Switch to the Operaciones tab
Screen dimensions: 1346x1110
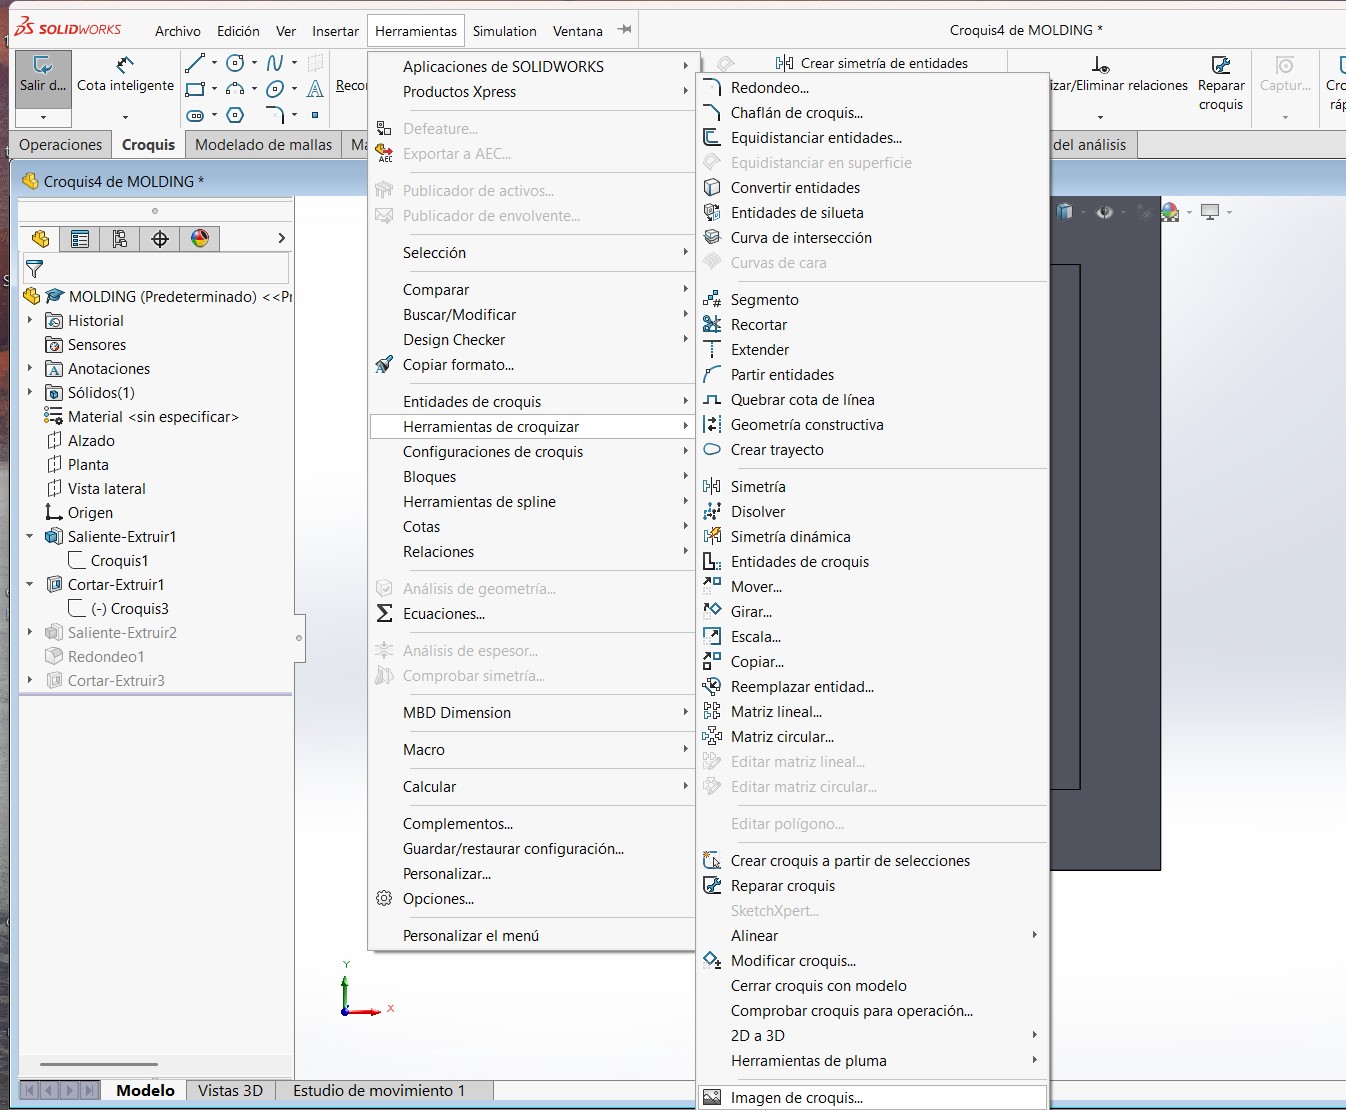61,145
